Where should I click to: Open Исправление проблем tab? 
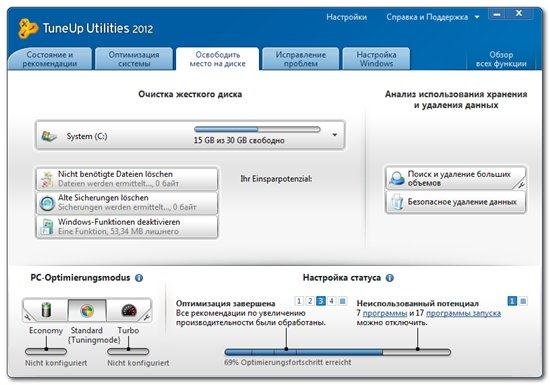tap(301, 59)
